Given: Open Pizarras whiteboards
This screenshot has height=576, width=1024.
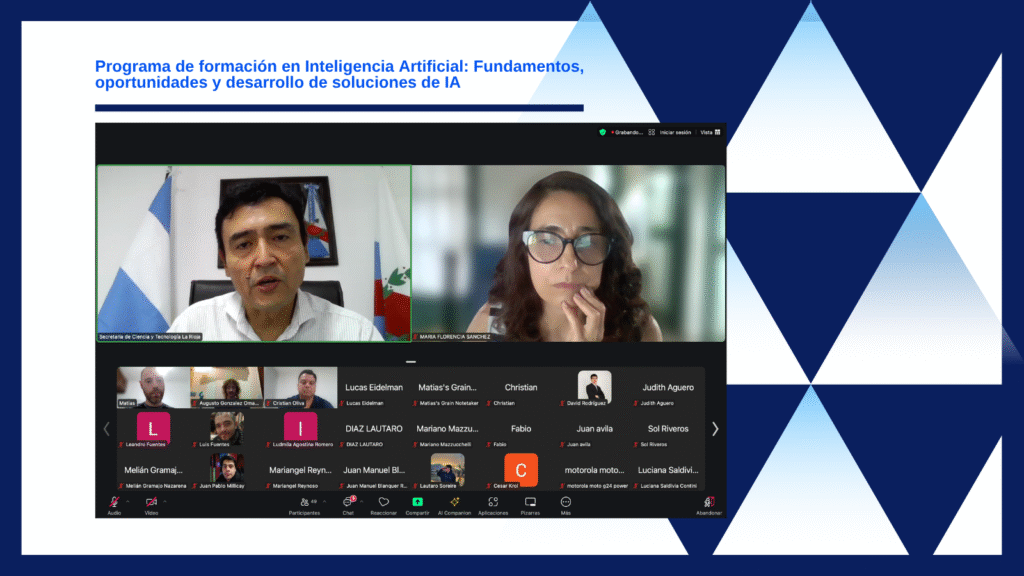Looking at the screenshot, I should tap(530, 503).
